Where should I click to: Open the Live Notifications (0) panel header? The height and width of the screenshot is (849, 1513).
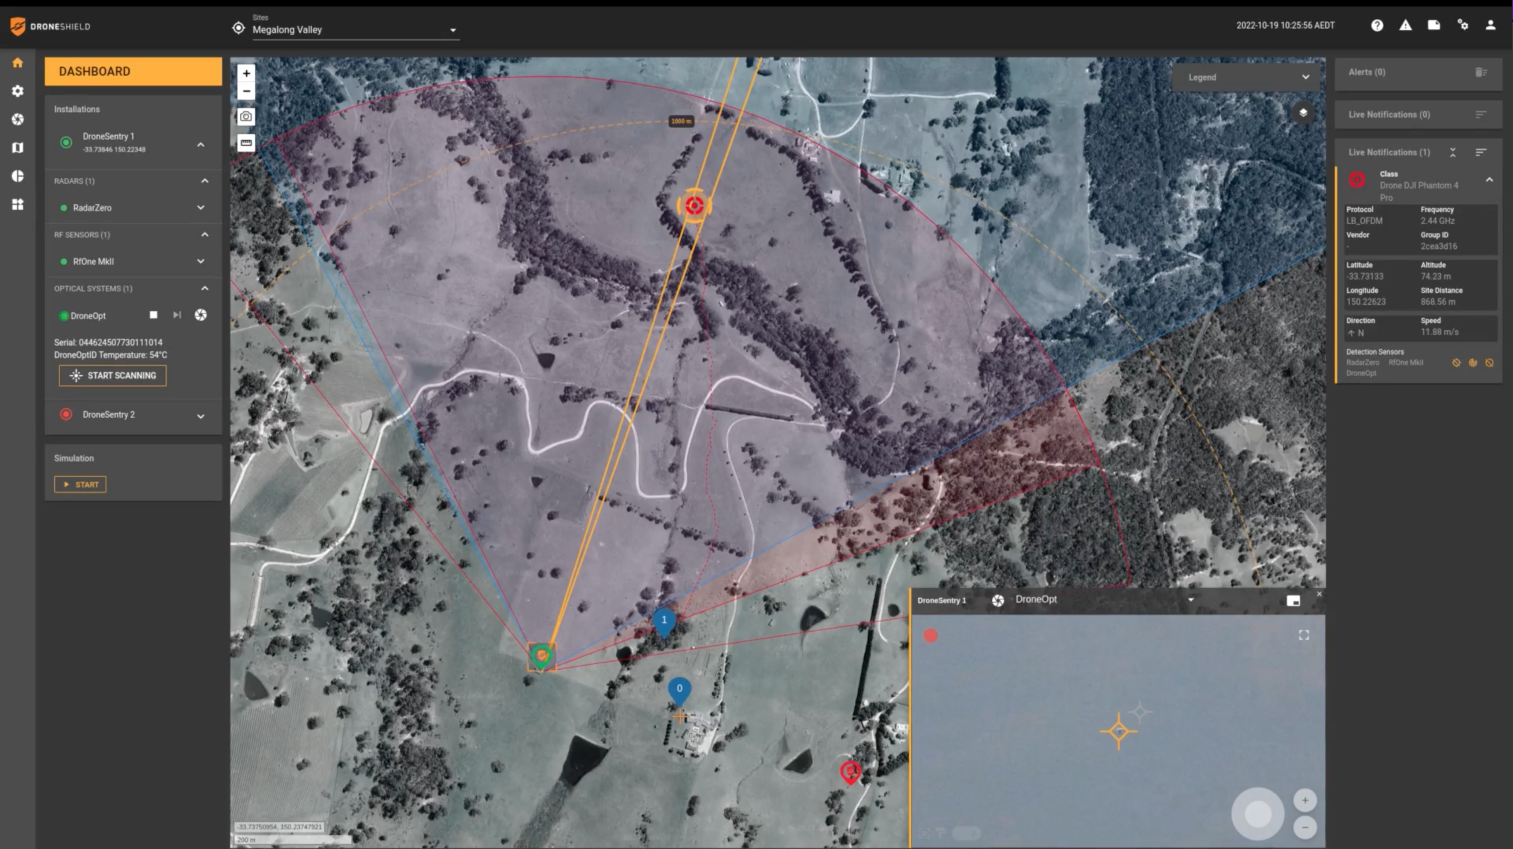pyautogui.click(x=1418, y=114)
